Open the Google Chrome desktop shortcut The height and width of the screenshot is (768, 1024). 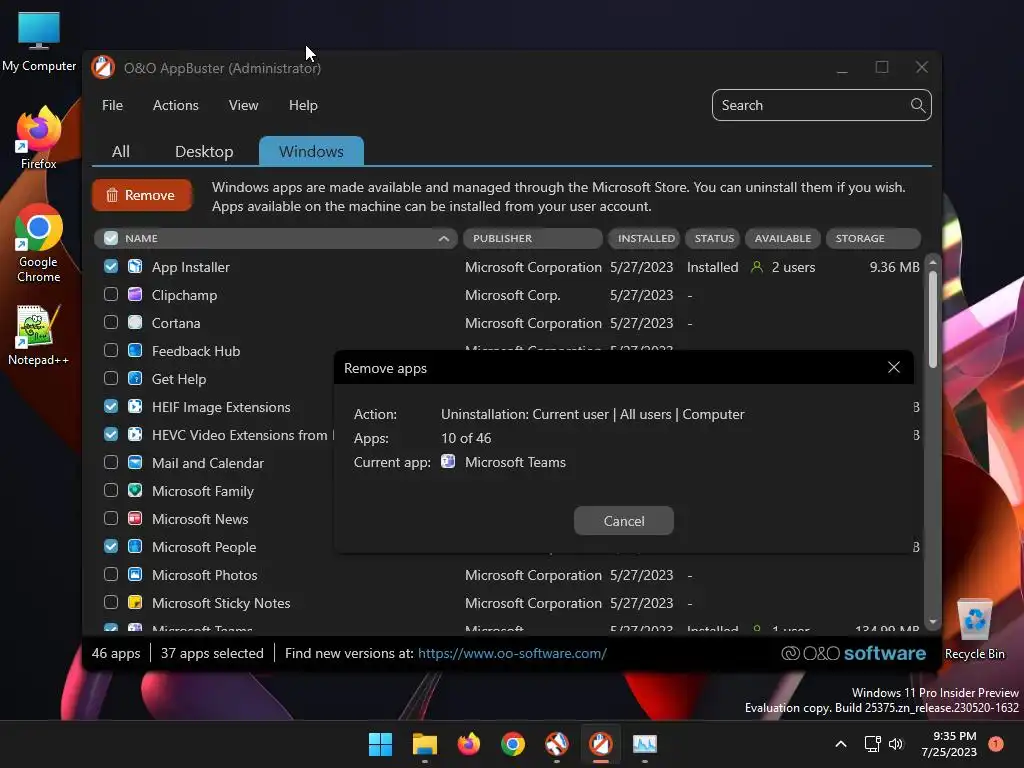(39, 243)
